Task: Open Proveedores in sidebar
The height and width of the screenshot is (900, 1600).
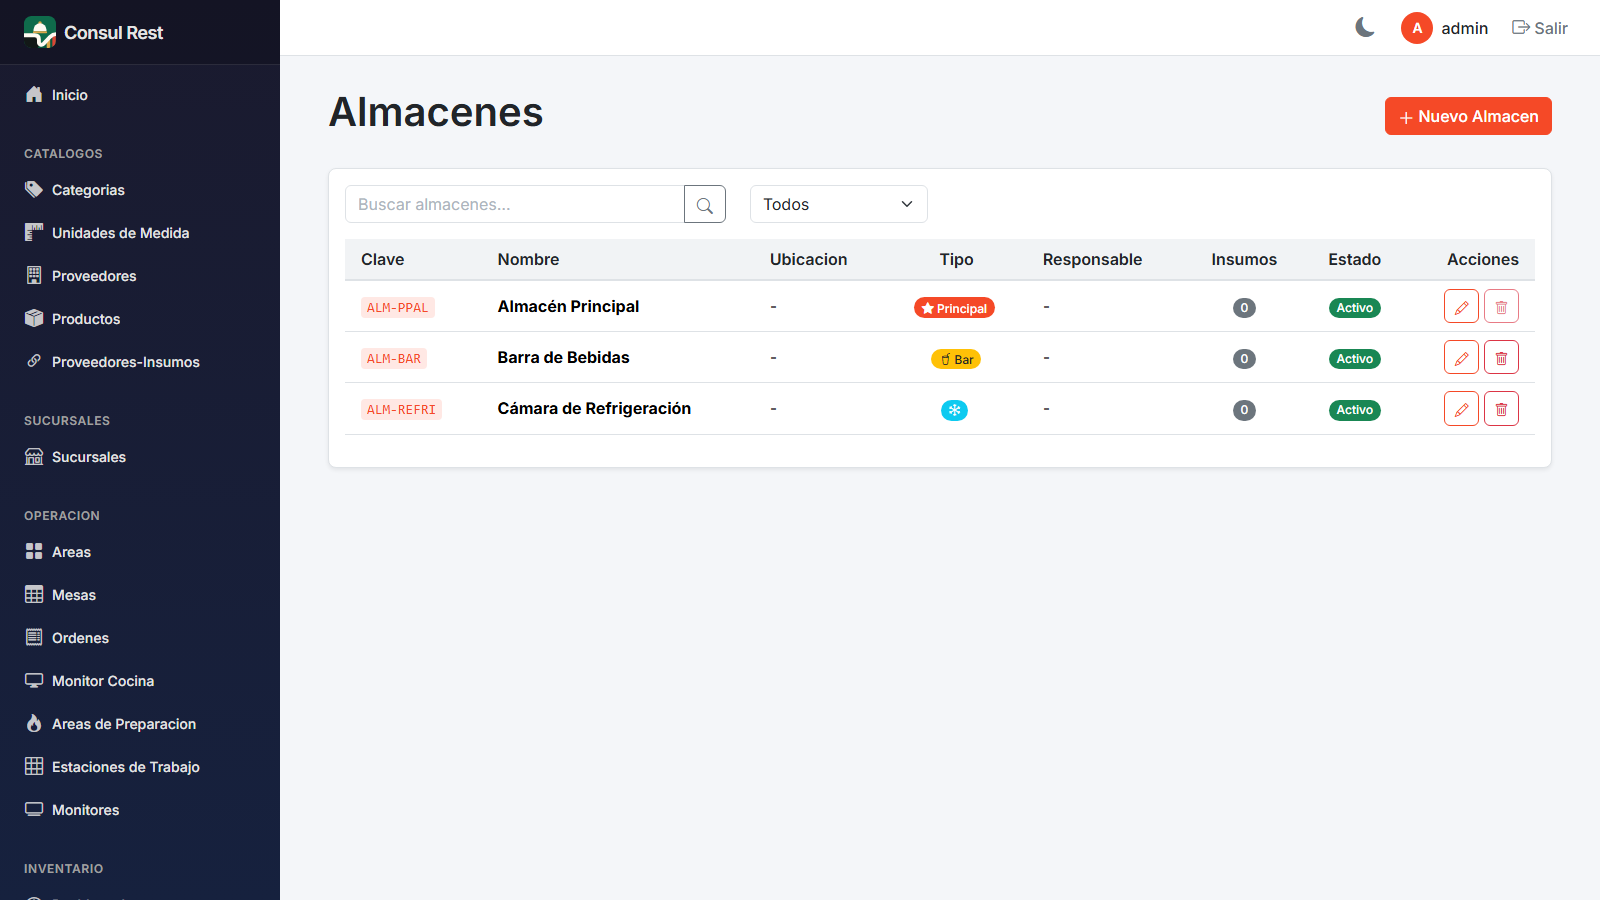Action: point(140,276)
